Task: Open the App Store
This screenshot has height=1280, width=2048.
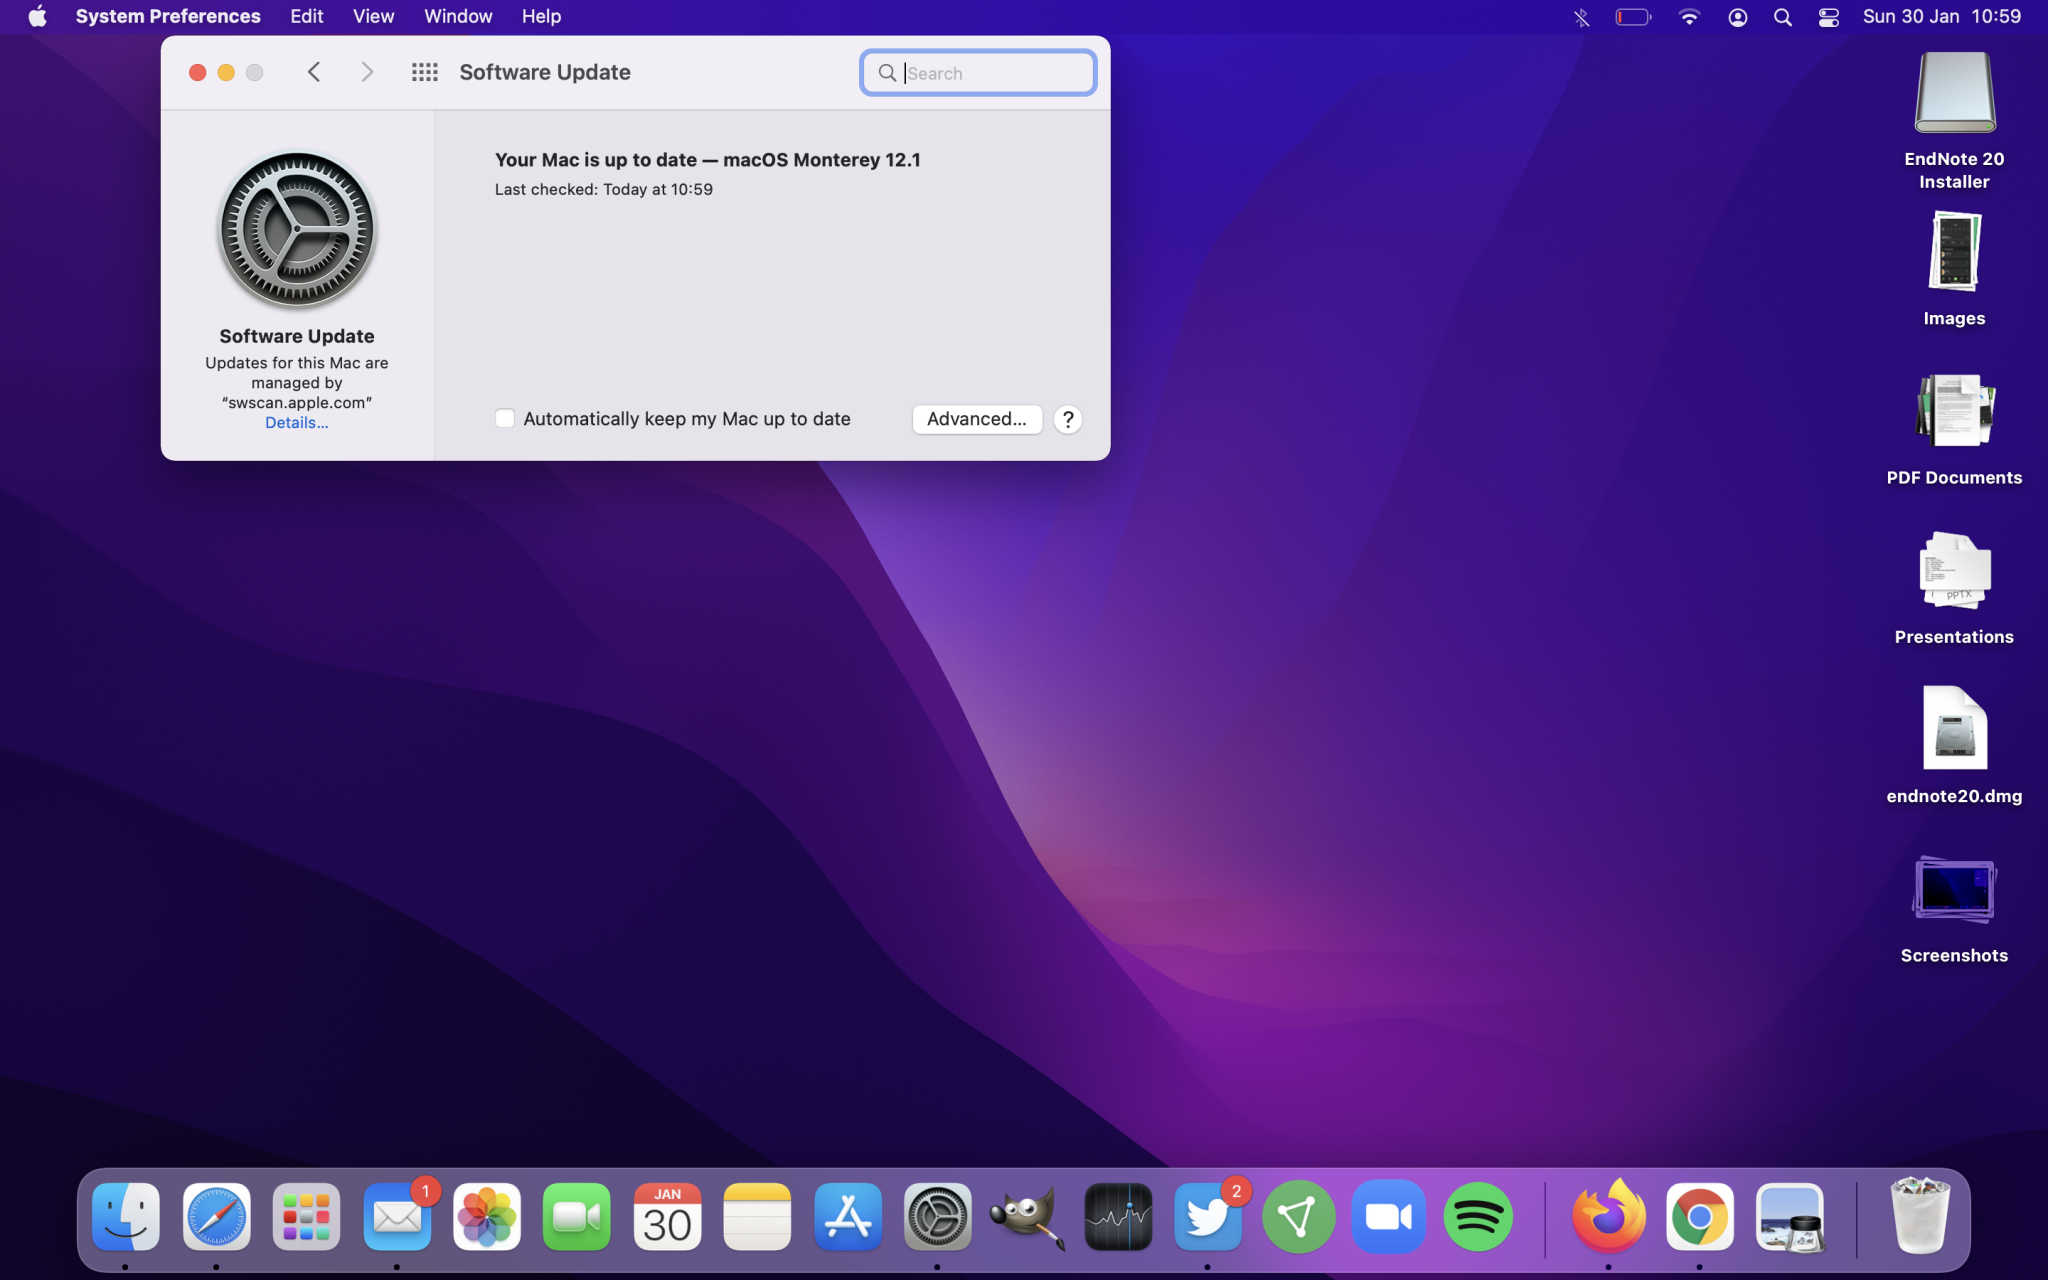Action: click(847, 1216)
